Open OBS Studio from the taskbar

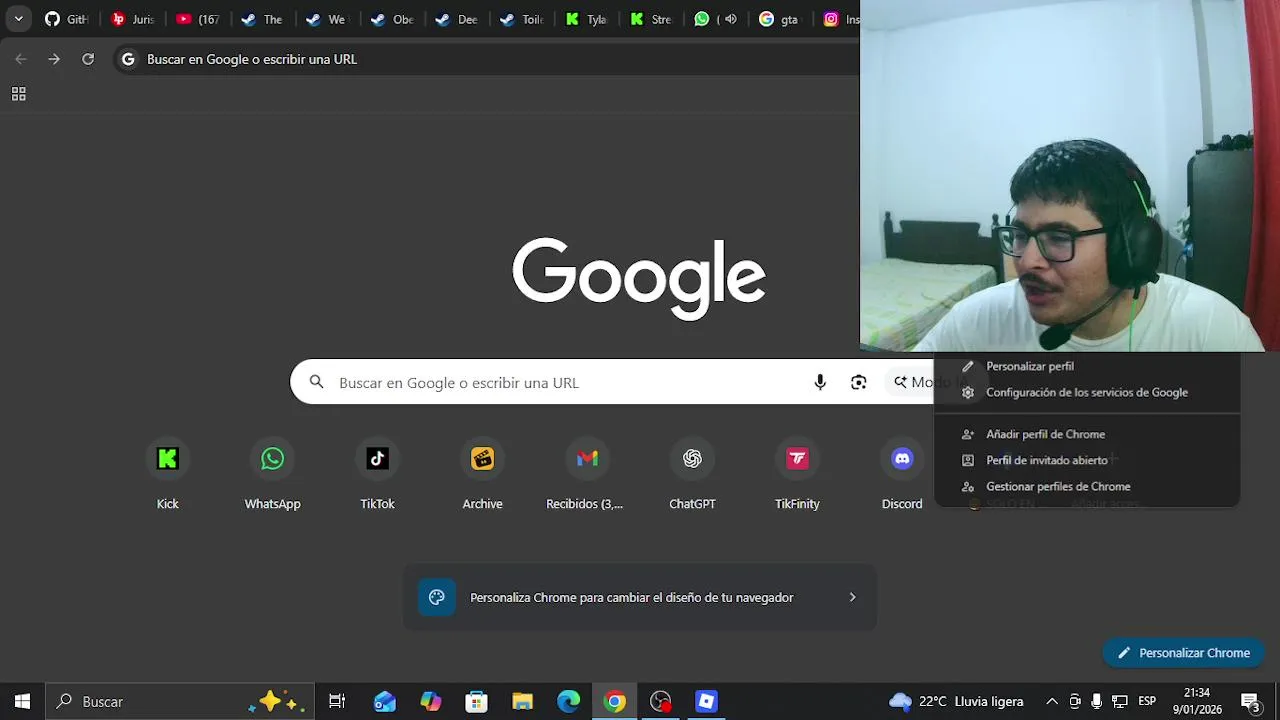(x=661, y=701)
